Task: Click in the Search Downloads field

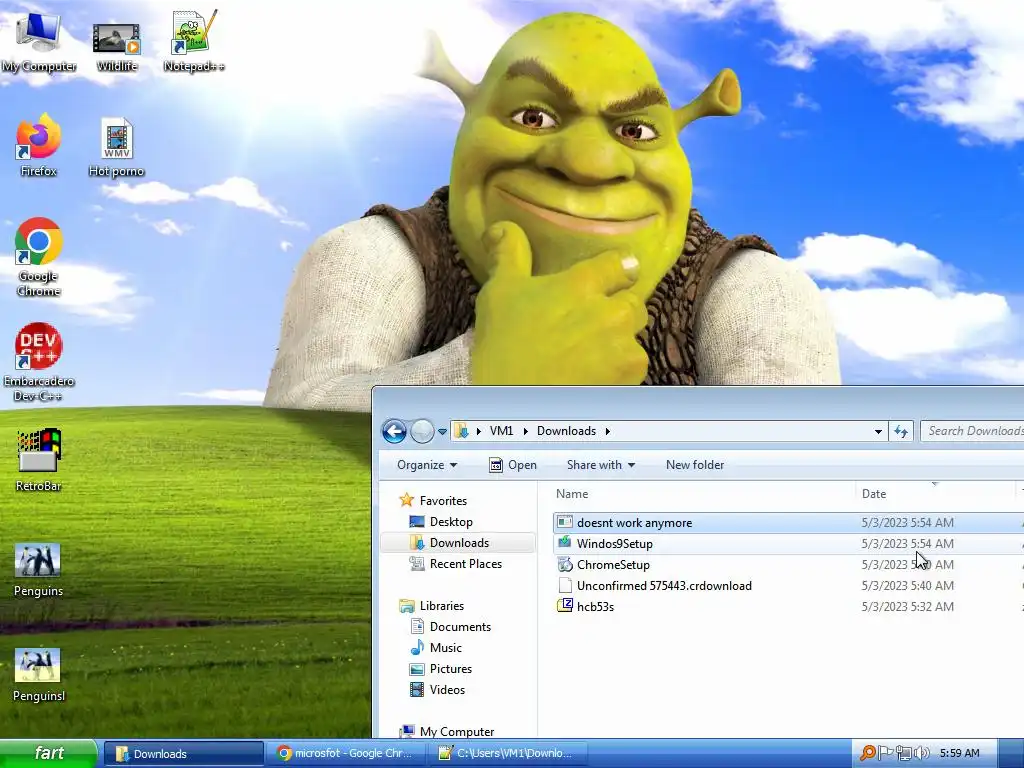Action: click(x=972, y=431)
